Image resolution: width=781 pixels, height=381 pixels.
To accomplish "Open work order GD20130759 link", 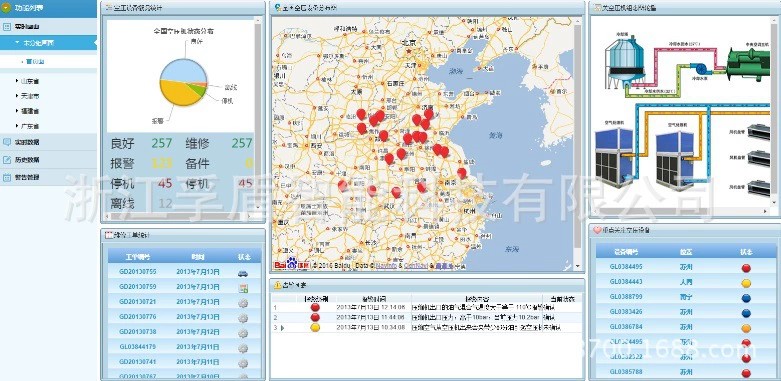I will pos(137,287).
